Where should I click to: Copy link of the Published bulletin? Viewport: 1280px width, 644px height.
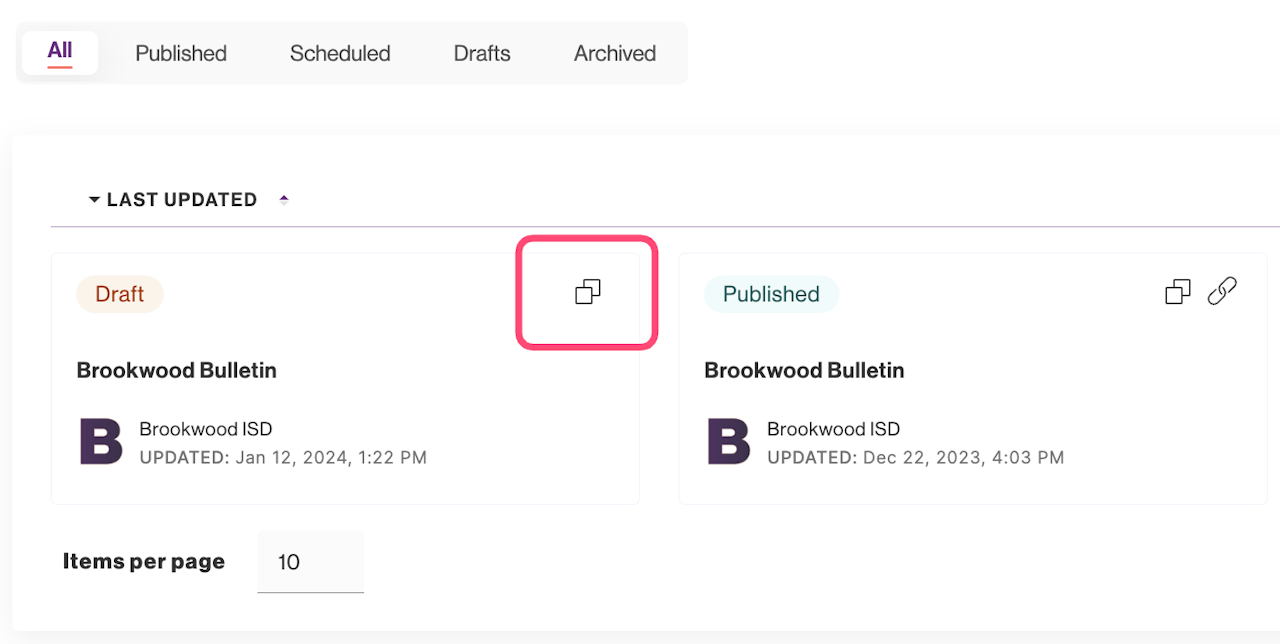pyautogui.click(x=1222, y=292)
